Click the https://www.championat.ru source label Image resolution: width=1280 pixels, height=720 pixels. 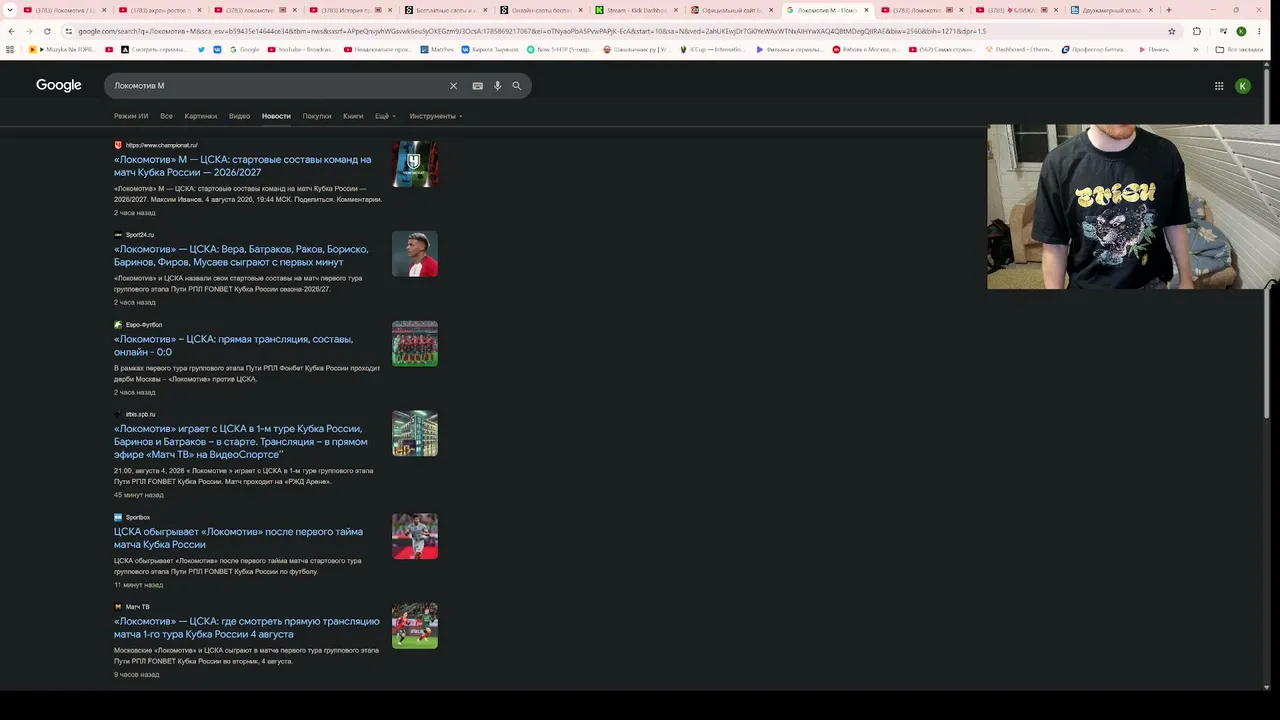161,145
